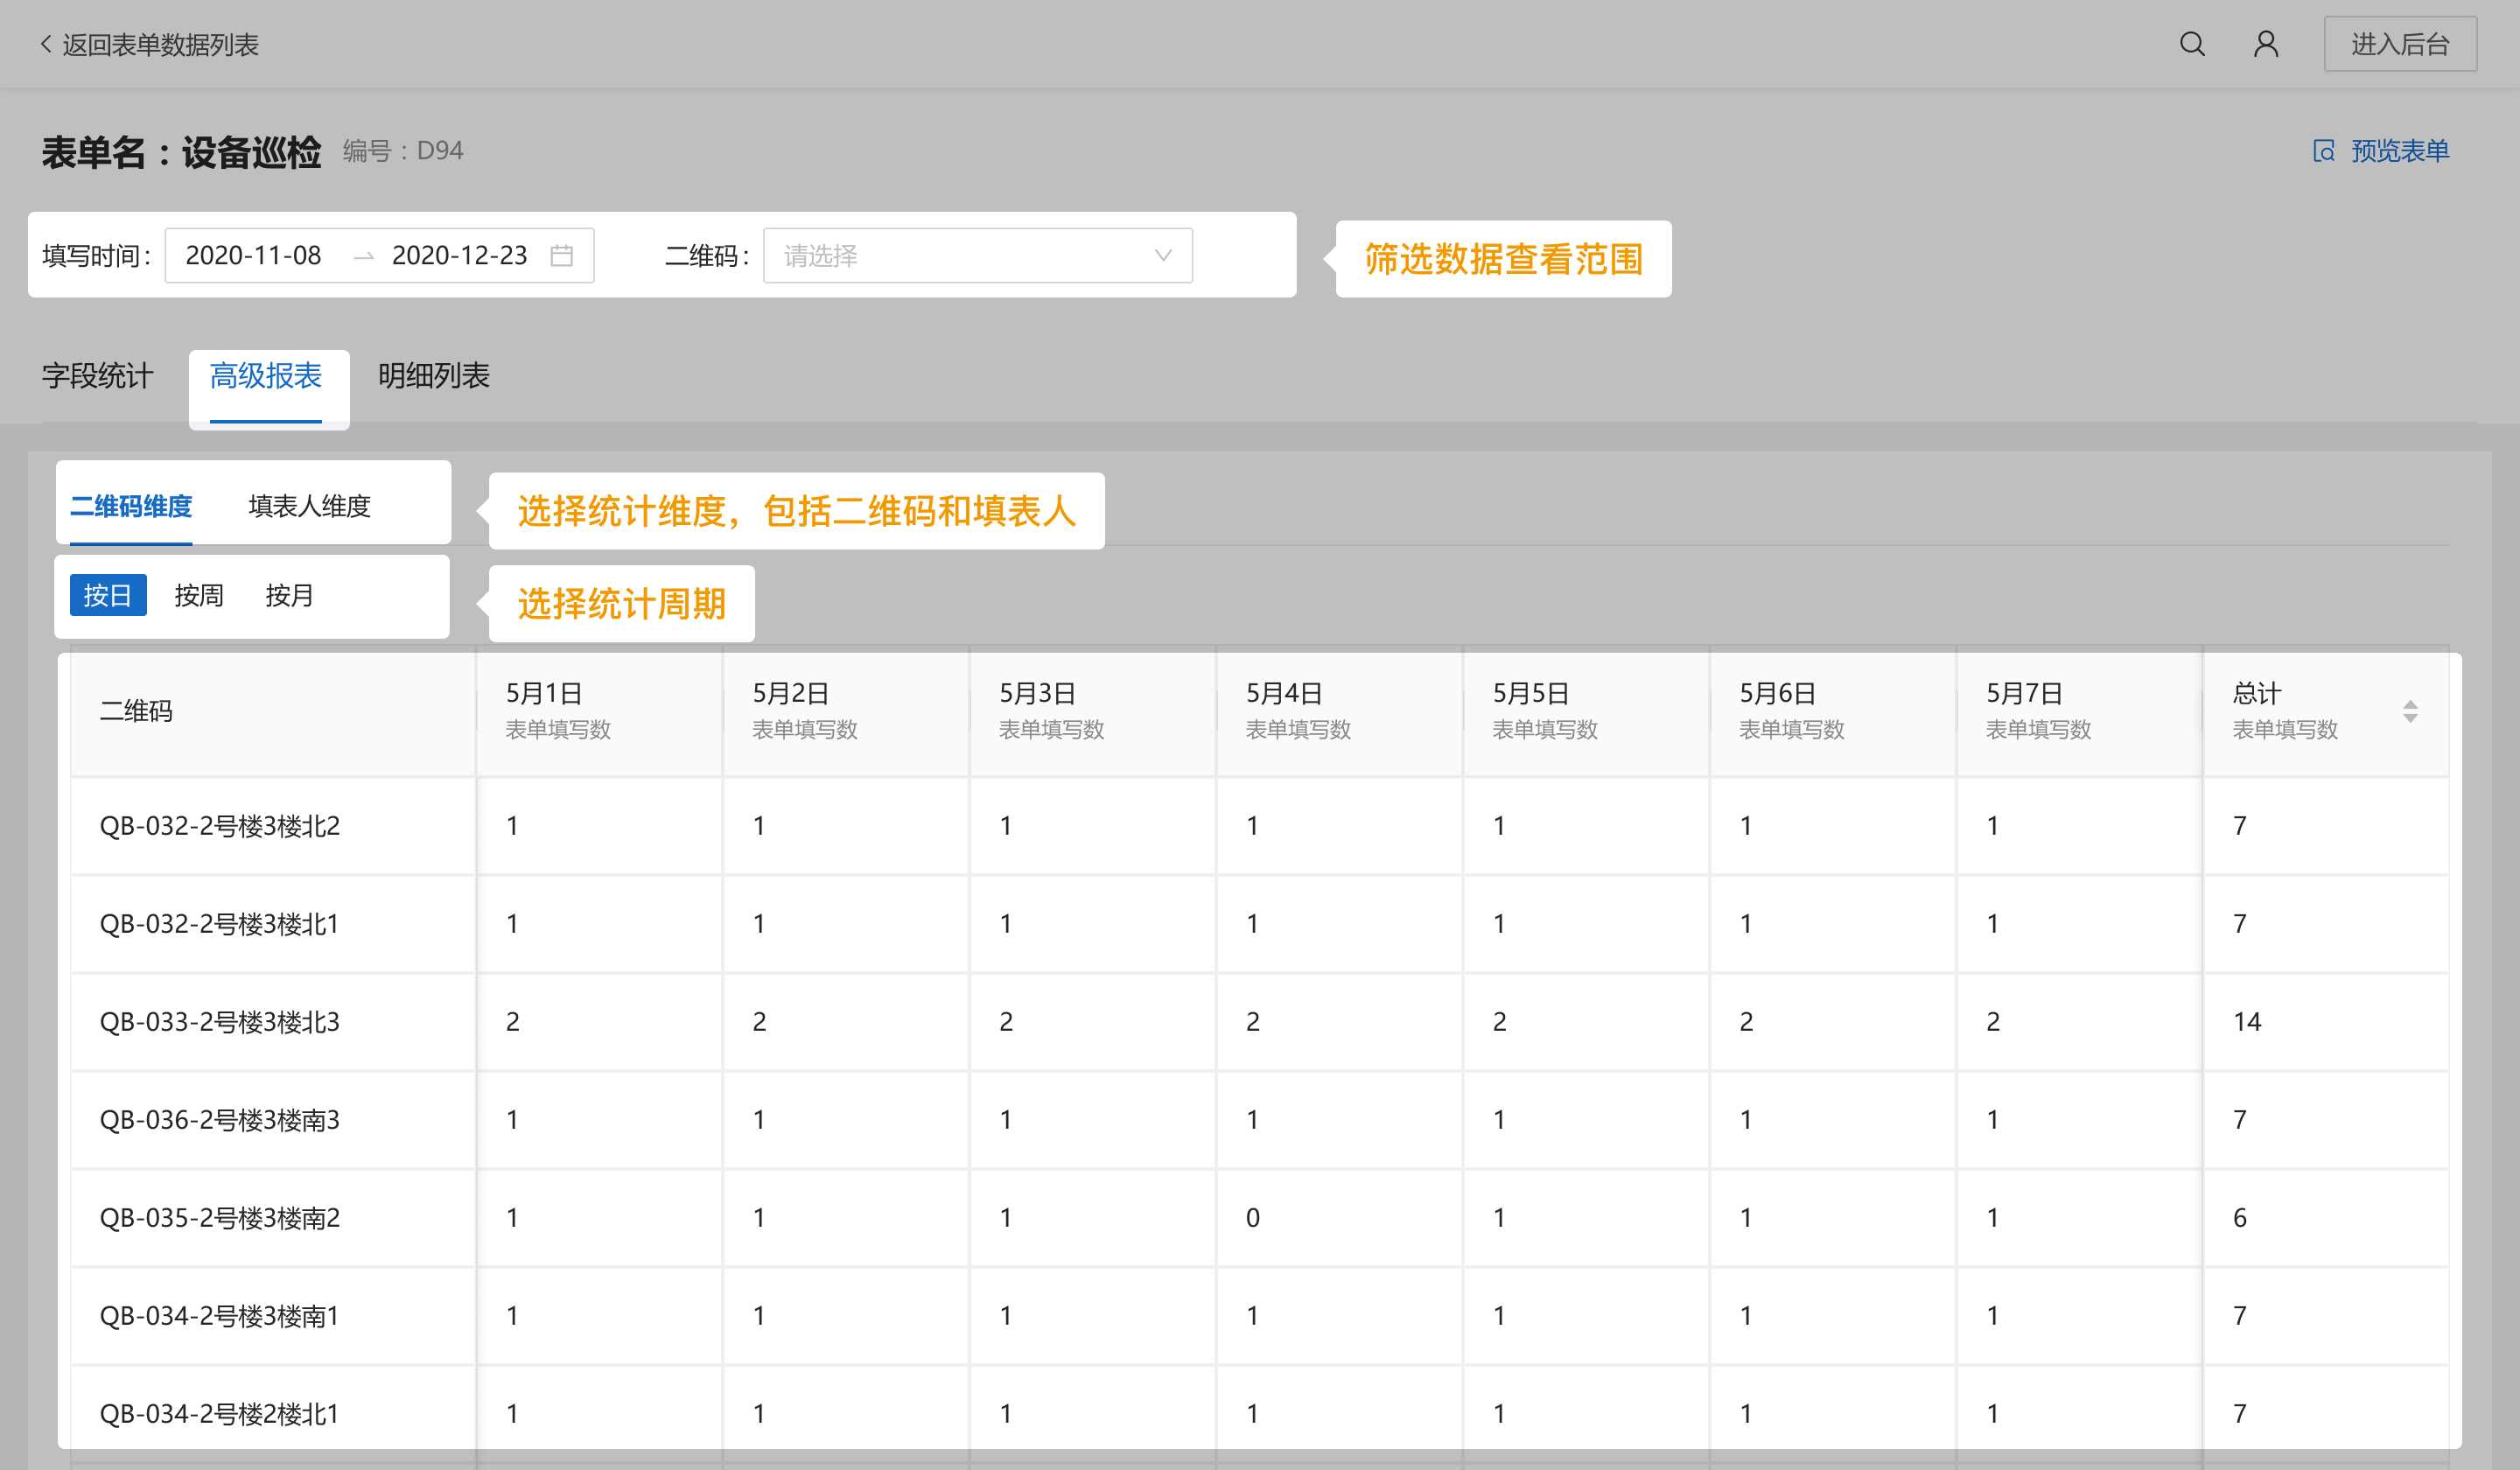Click the search magnifier icon
This screenshot has height=1470, width=2520.
tap(2192, 44)
